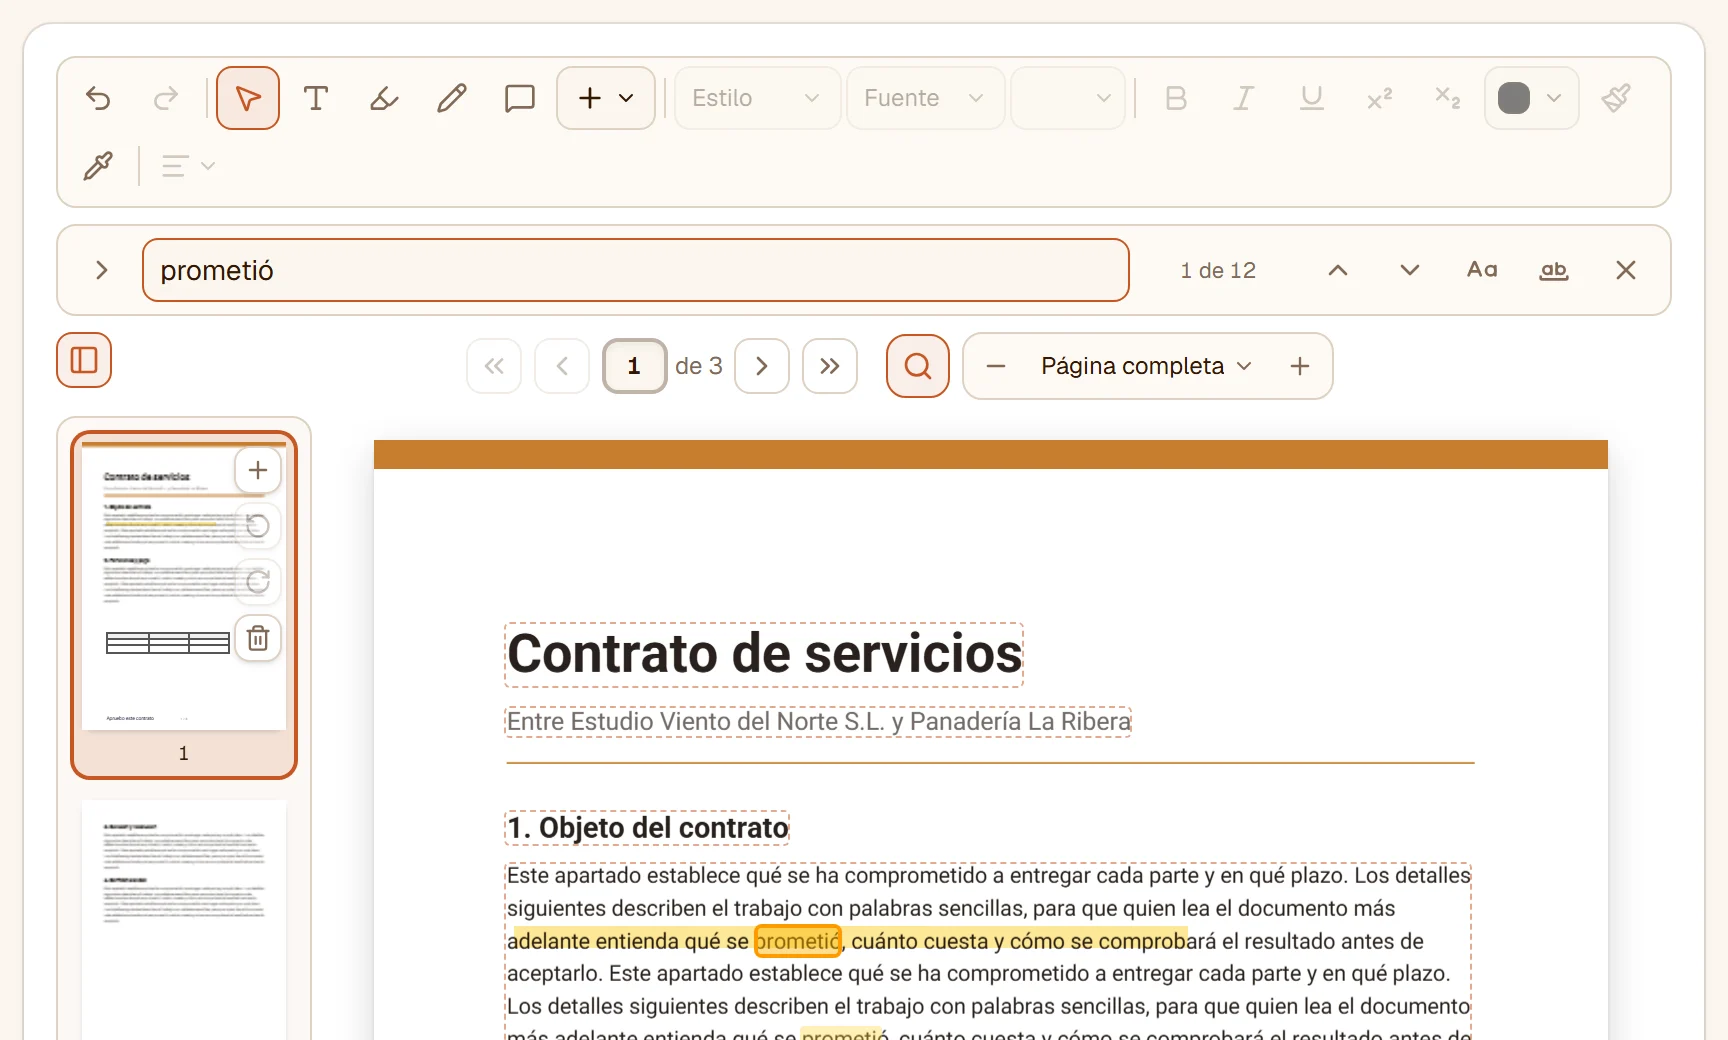Viewport: 1728px width, 1040px height.
Task: Toggle the magnifier search button
Action: click(x=918, y=366)
